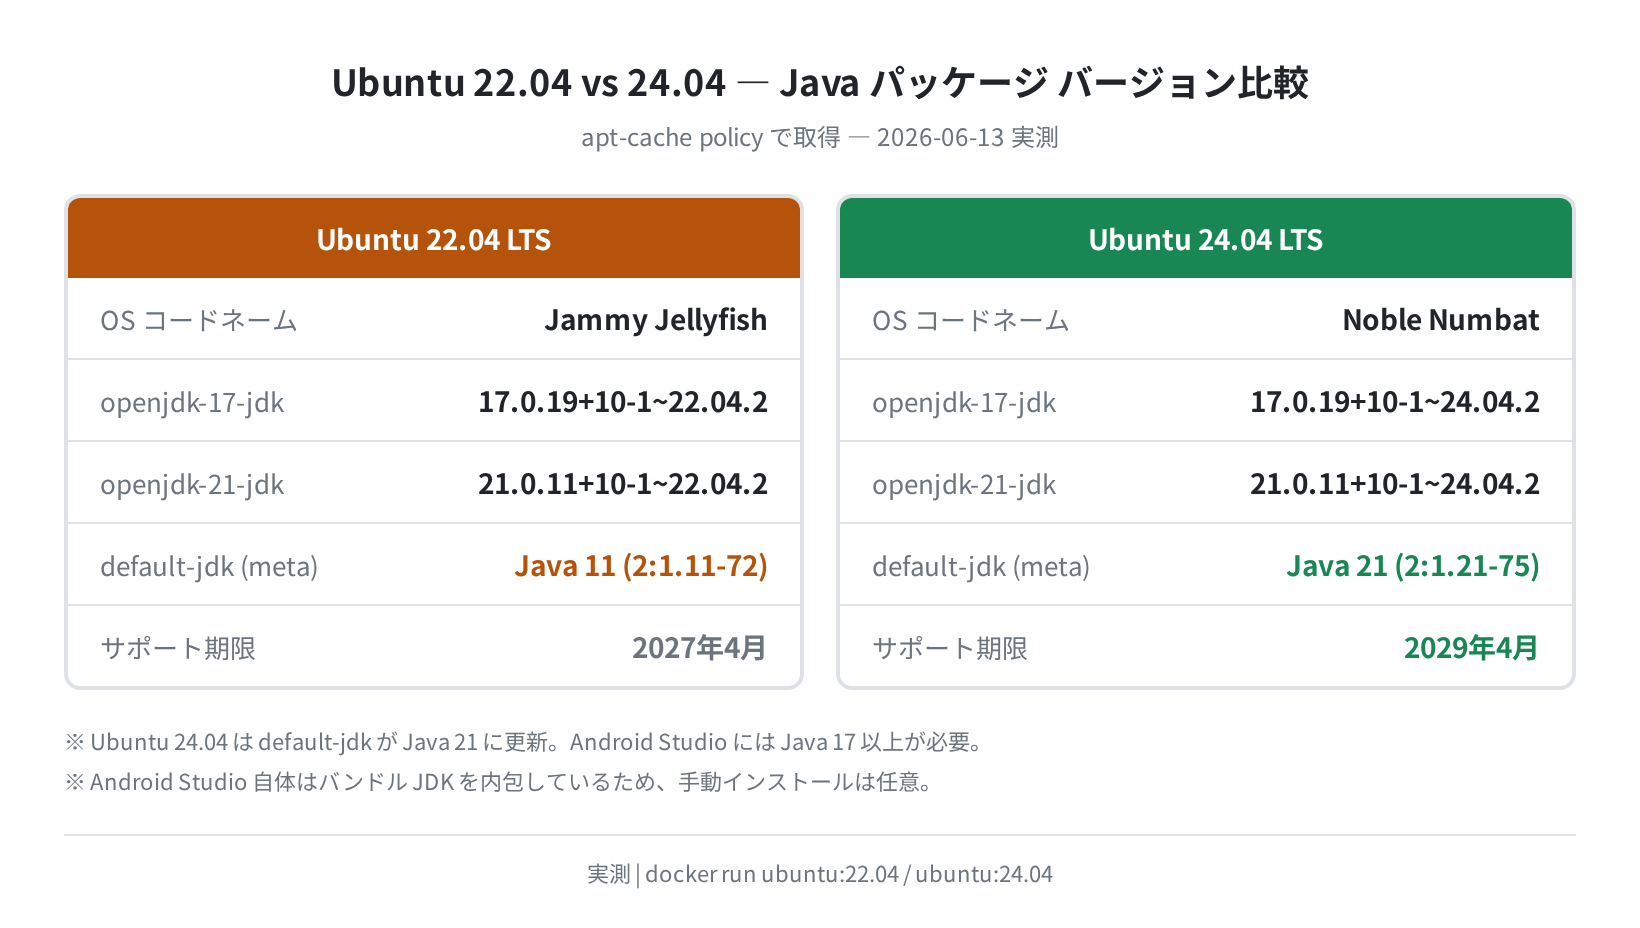Select version '21.0.11+10-1~24.04.2'
This screenshot has width=1640, height=928.
pos(1395,484)
